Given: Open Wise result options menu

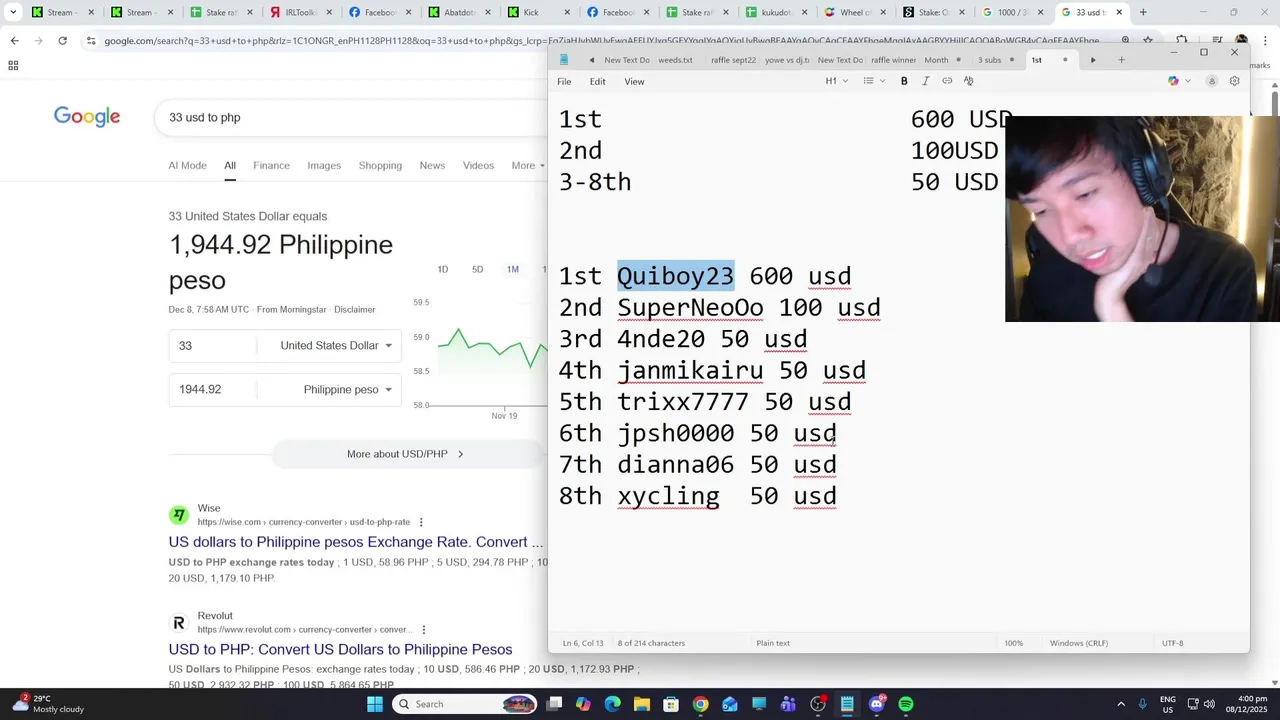Looking at the screenshot, I should 421,522.
